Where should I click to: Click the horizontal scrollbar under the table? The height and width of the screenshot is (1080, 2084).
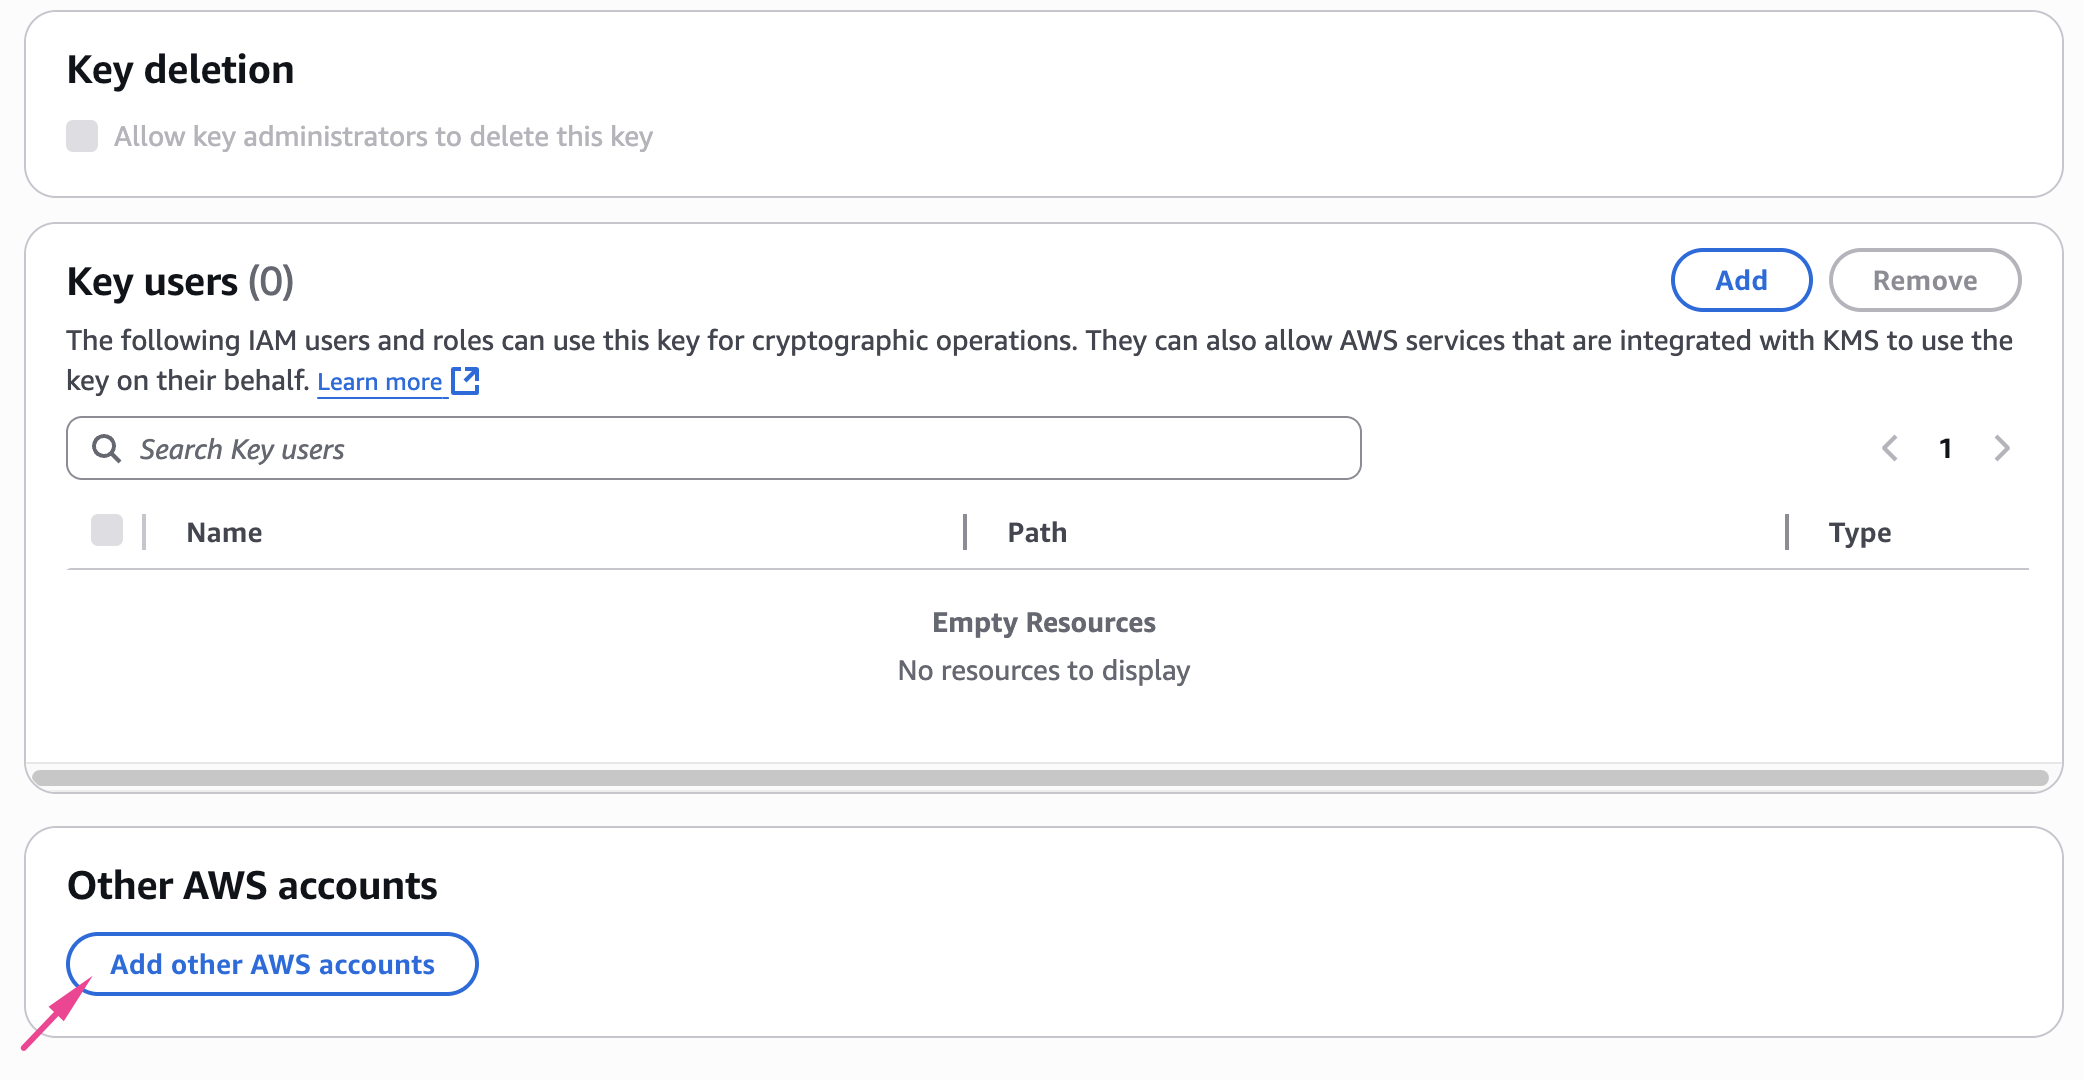(1040, 777)
